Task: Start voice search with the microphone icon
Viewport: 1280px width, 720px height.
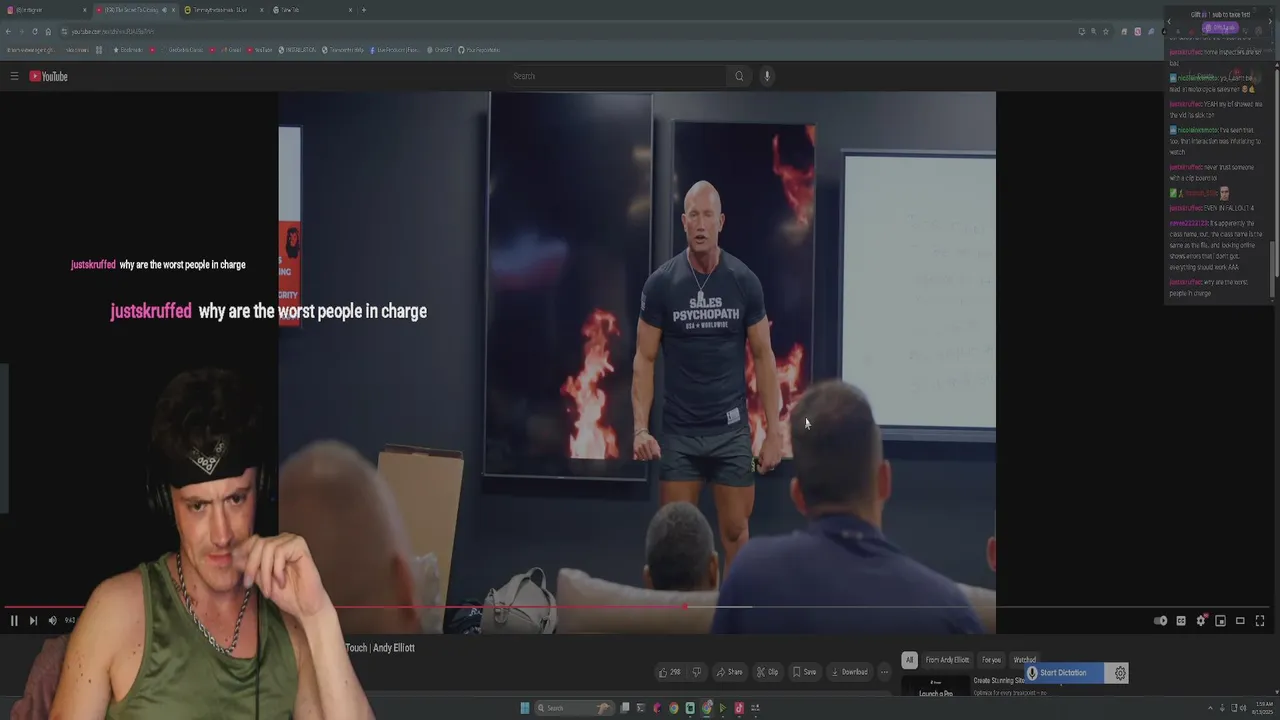Action: (767, 76)
